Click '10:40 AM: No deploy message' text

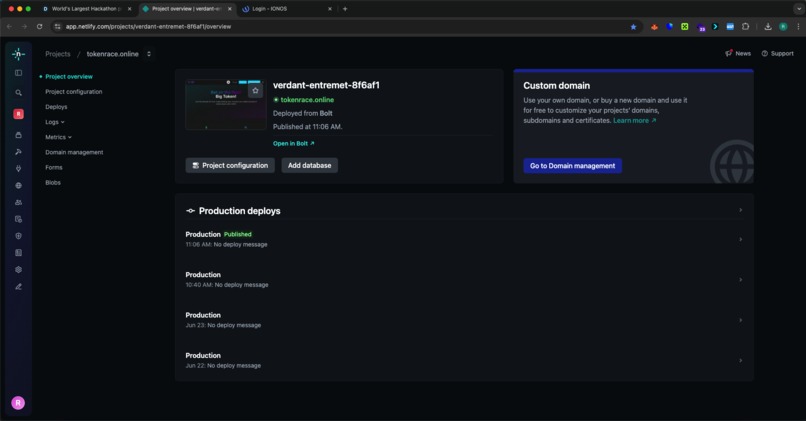[227, 285]
